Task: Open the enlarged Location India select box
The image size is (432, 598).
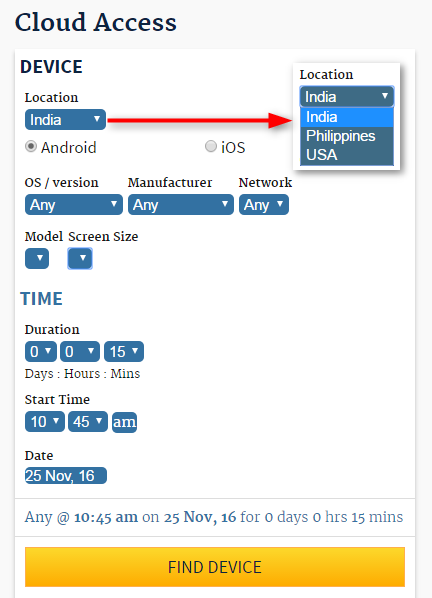Action: coord(347,97)
